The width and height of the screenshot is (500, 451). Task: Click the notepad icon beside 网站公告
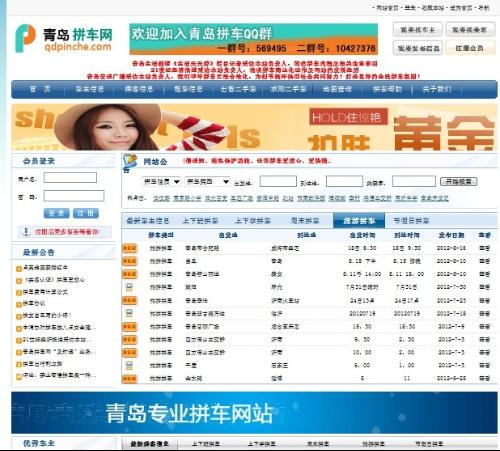pos(130,161)
